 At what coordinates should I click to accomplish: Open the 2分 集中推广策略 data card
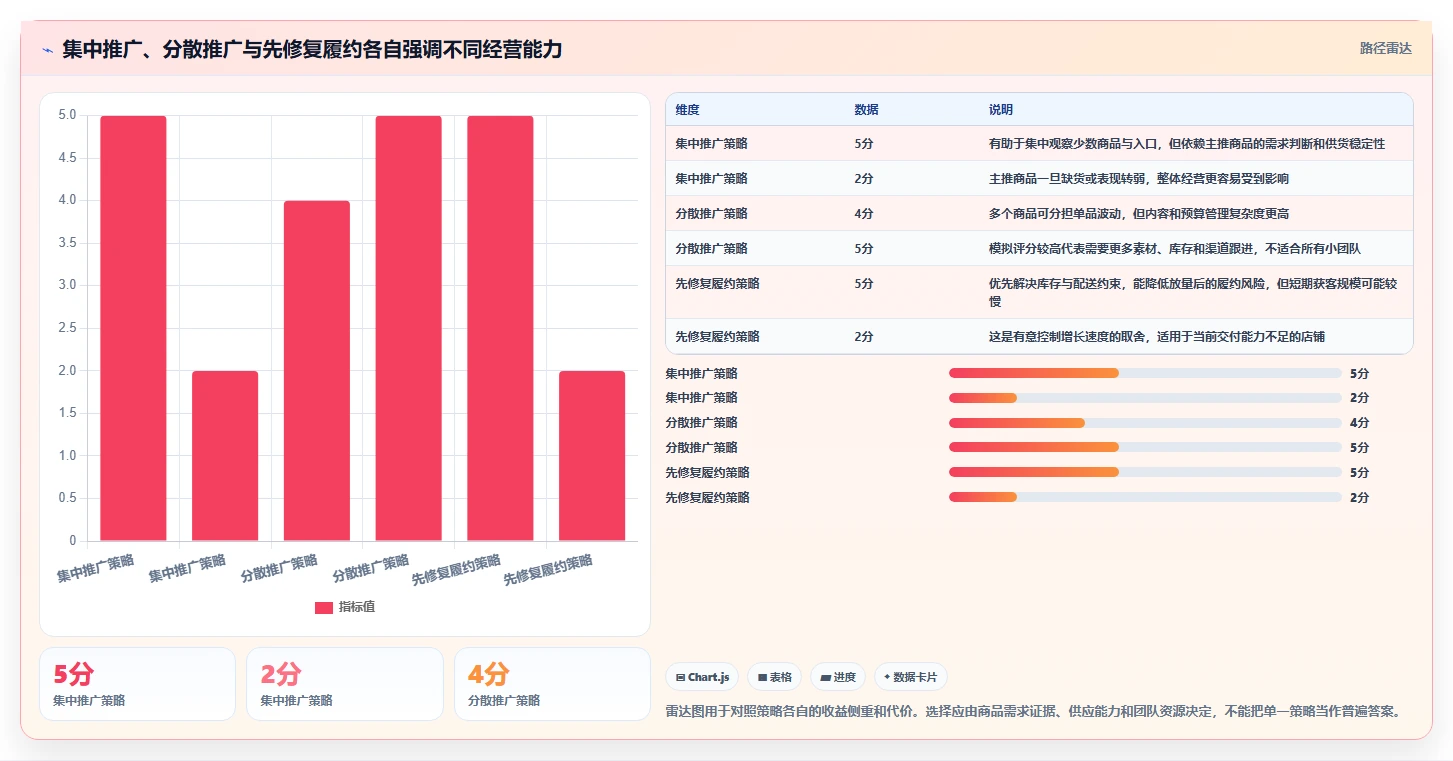345,684
